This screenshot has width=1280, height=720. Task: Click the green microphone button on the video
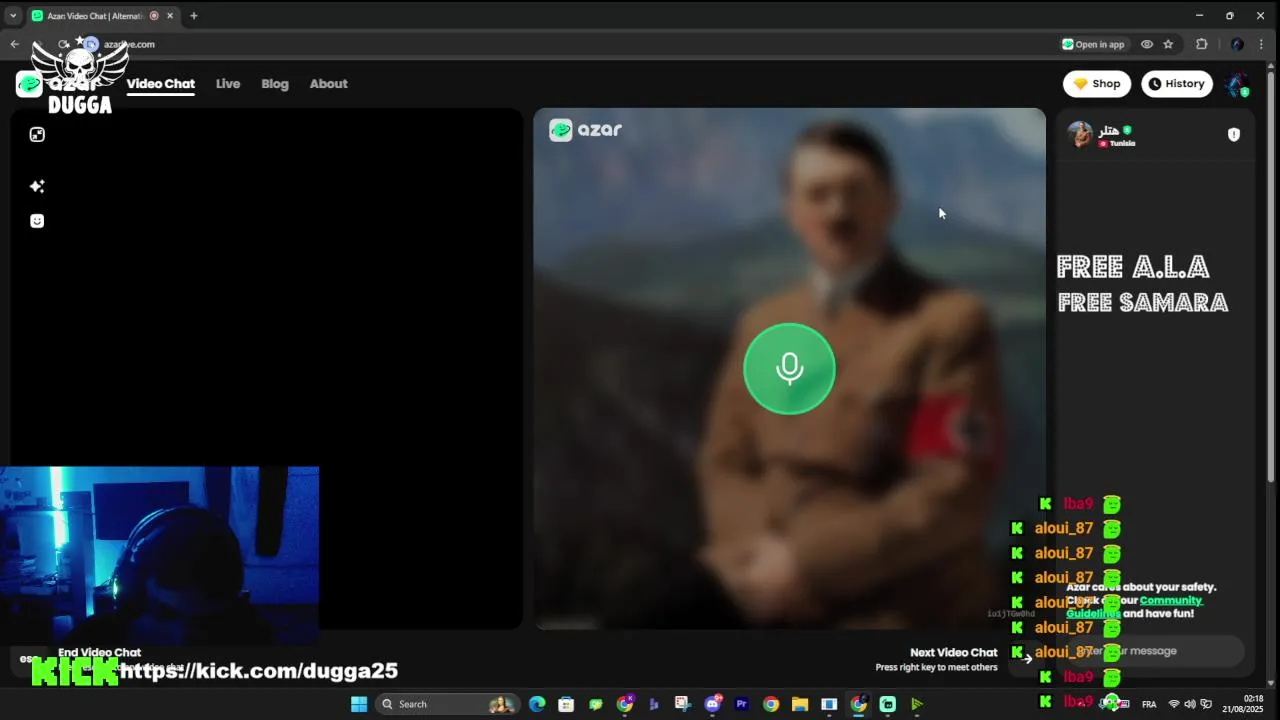click(789, 368)
